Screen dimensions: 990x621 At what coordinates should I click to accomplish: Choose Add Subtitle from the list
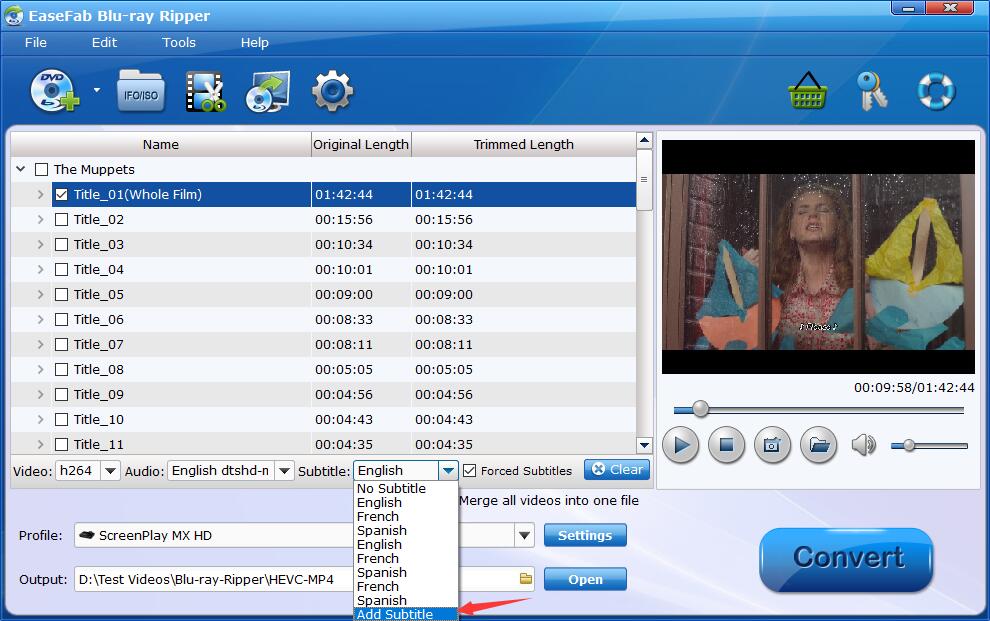pos(406,614)
